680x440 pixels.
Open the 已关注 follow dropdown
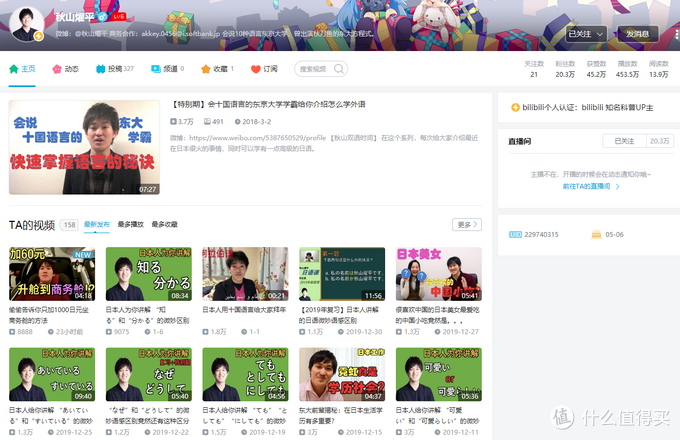(x=586, y=34)
